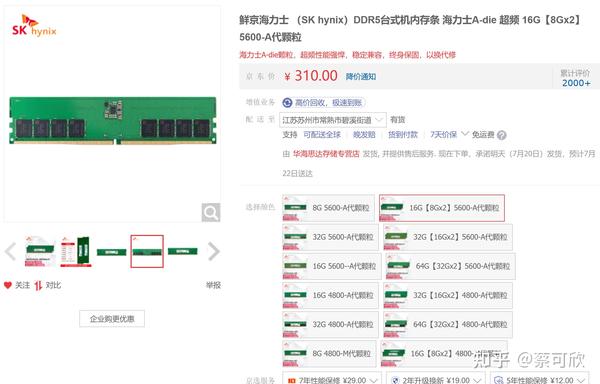Click the large memory module product image

(112, 120)
